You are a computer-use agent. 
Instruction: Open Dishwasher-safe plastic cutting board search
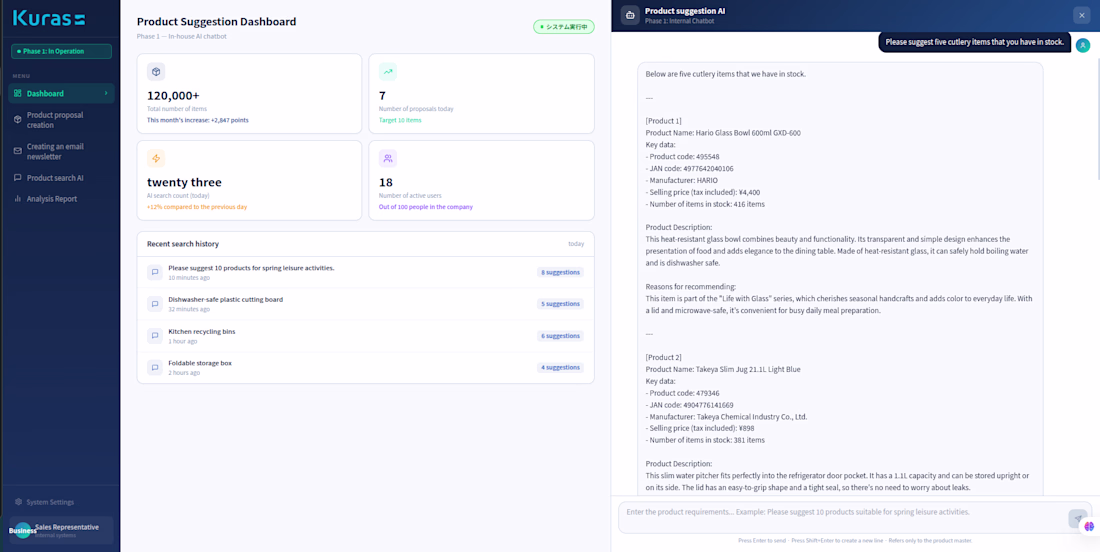point(365,304)
